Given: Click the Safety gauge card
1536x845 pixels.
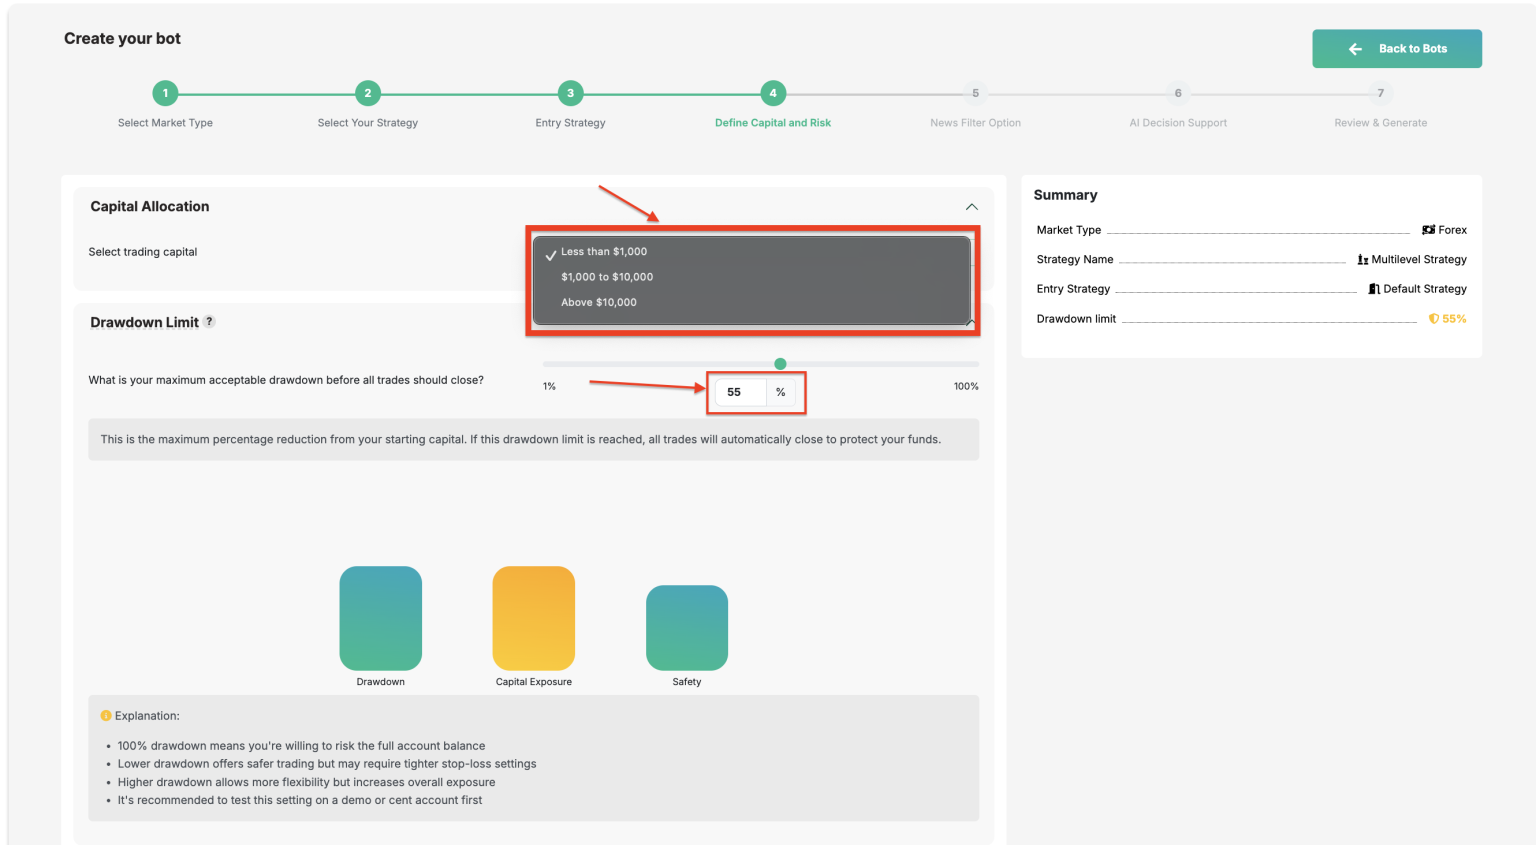Looking at the screenshot, I should 687,627.
